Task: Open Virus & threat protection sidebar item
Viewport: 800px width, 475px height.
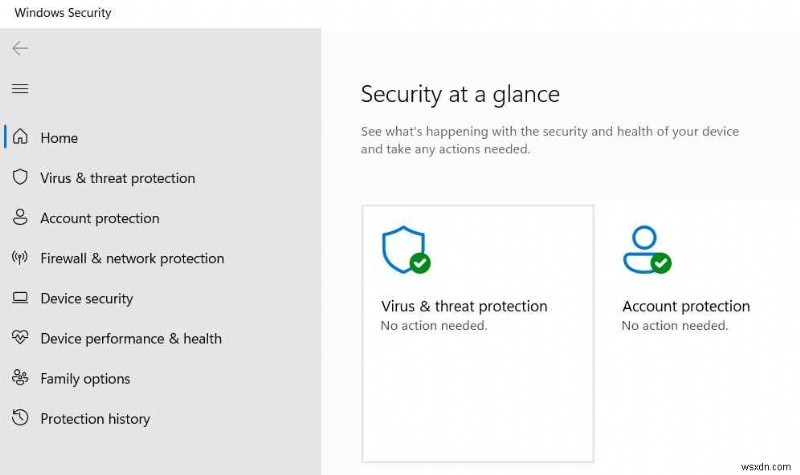Action: click(117, 178)
